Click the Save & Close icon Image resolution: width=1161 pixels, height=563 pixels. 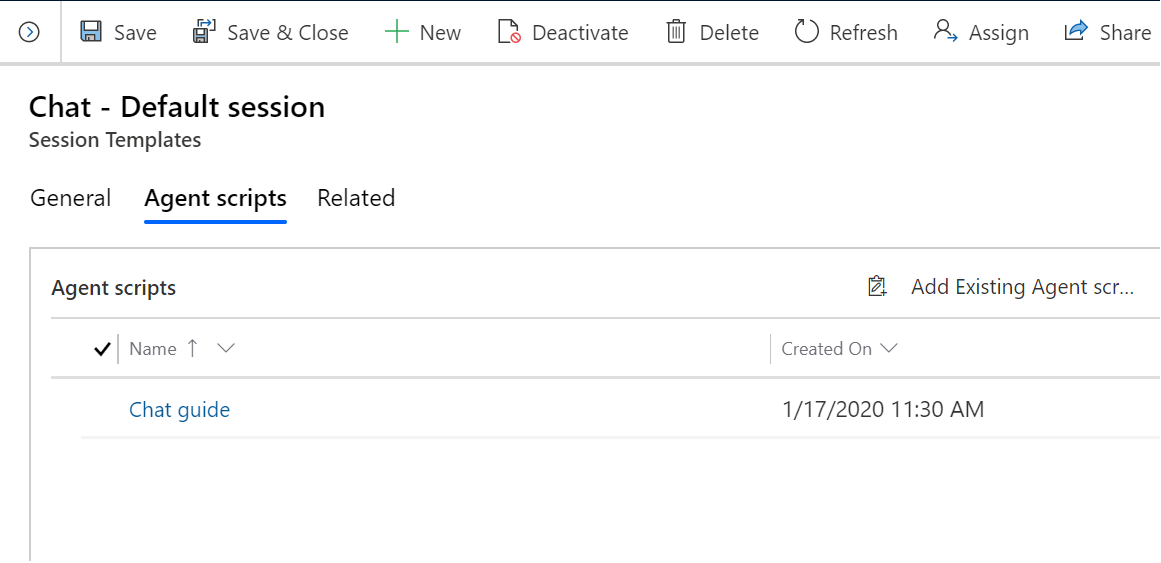pyautogui.click(x=203, y=33)
